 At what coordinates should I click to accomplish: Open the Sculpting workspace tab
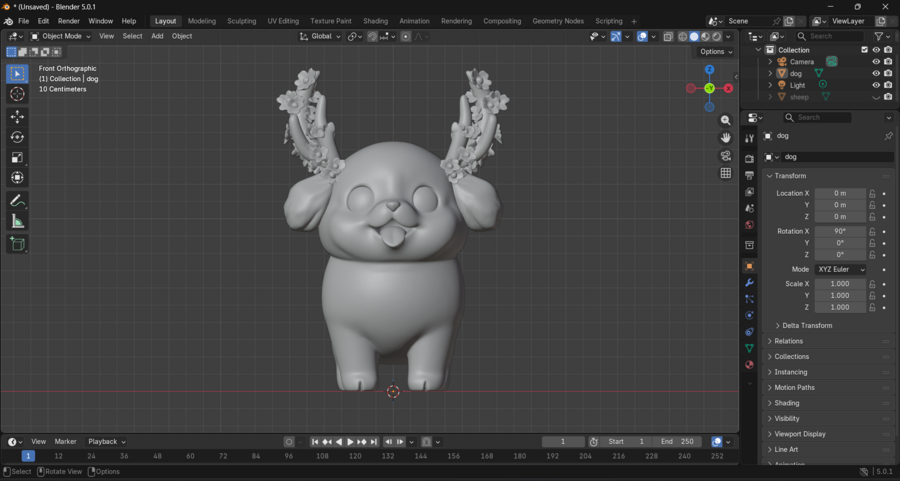[241, 21]
